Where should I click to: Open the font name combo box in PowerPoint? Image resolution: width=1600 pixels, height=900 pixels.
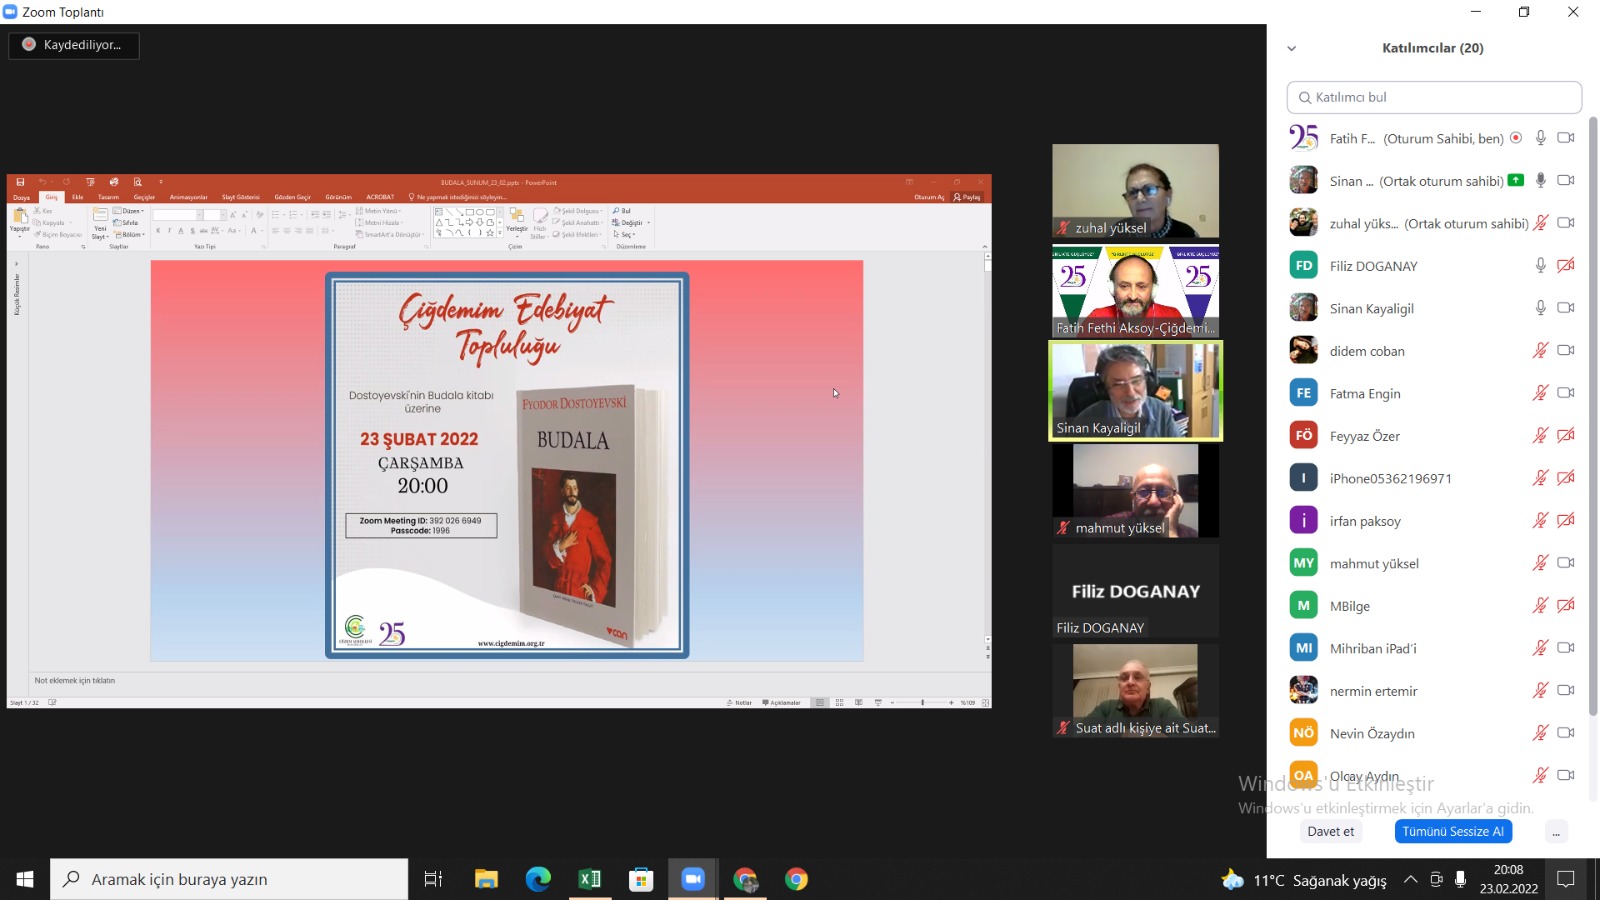click(177, 215)
